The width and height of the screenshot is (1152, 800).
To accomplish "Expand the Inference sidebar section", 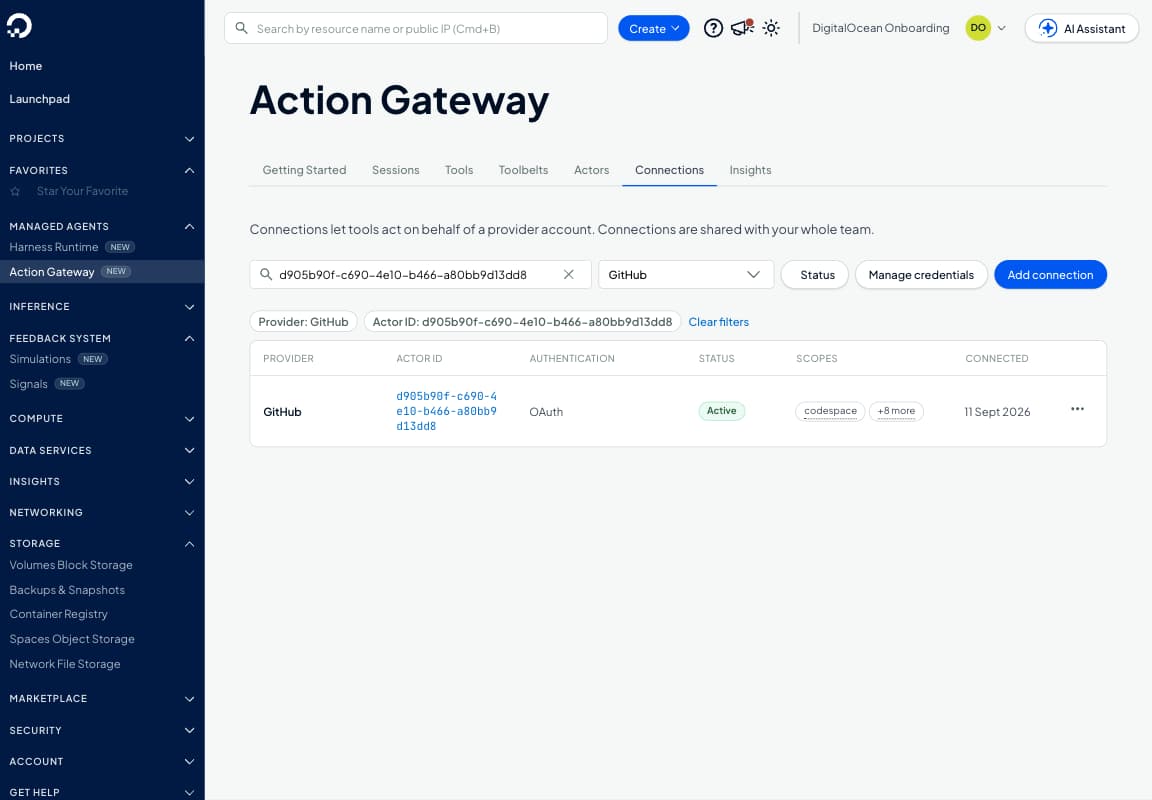I will (x=102, y=306).
